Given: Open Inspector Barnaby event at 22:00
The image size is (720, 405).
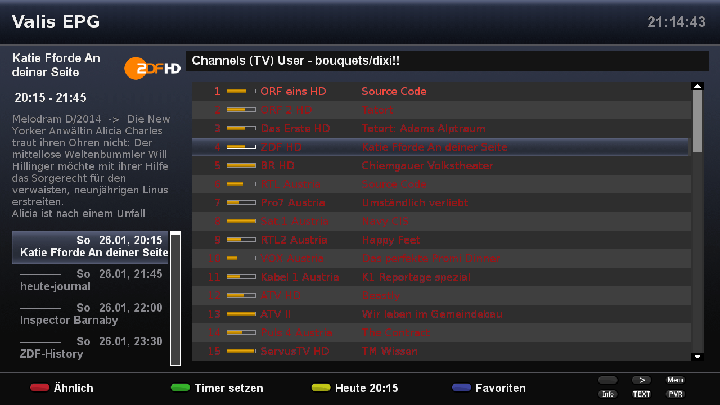Looking at the screenshot, I should (x=90, y=314).
